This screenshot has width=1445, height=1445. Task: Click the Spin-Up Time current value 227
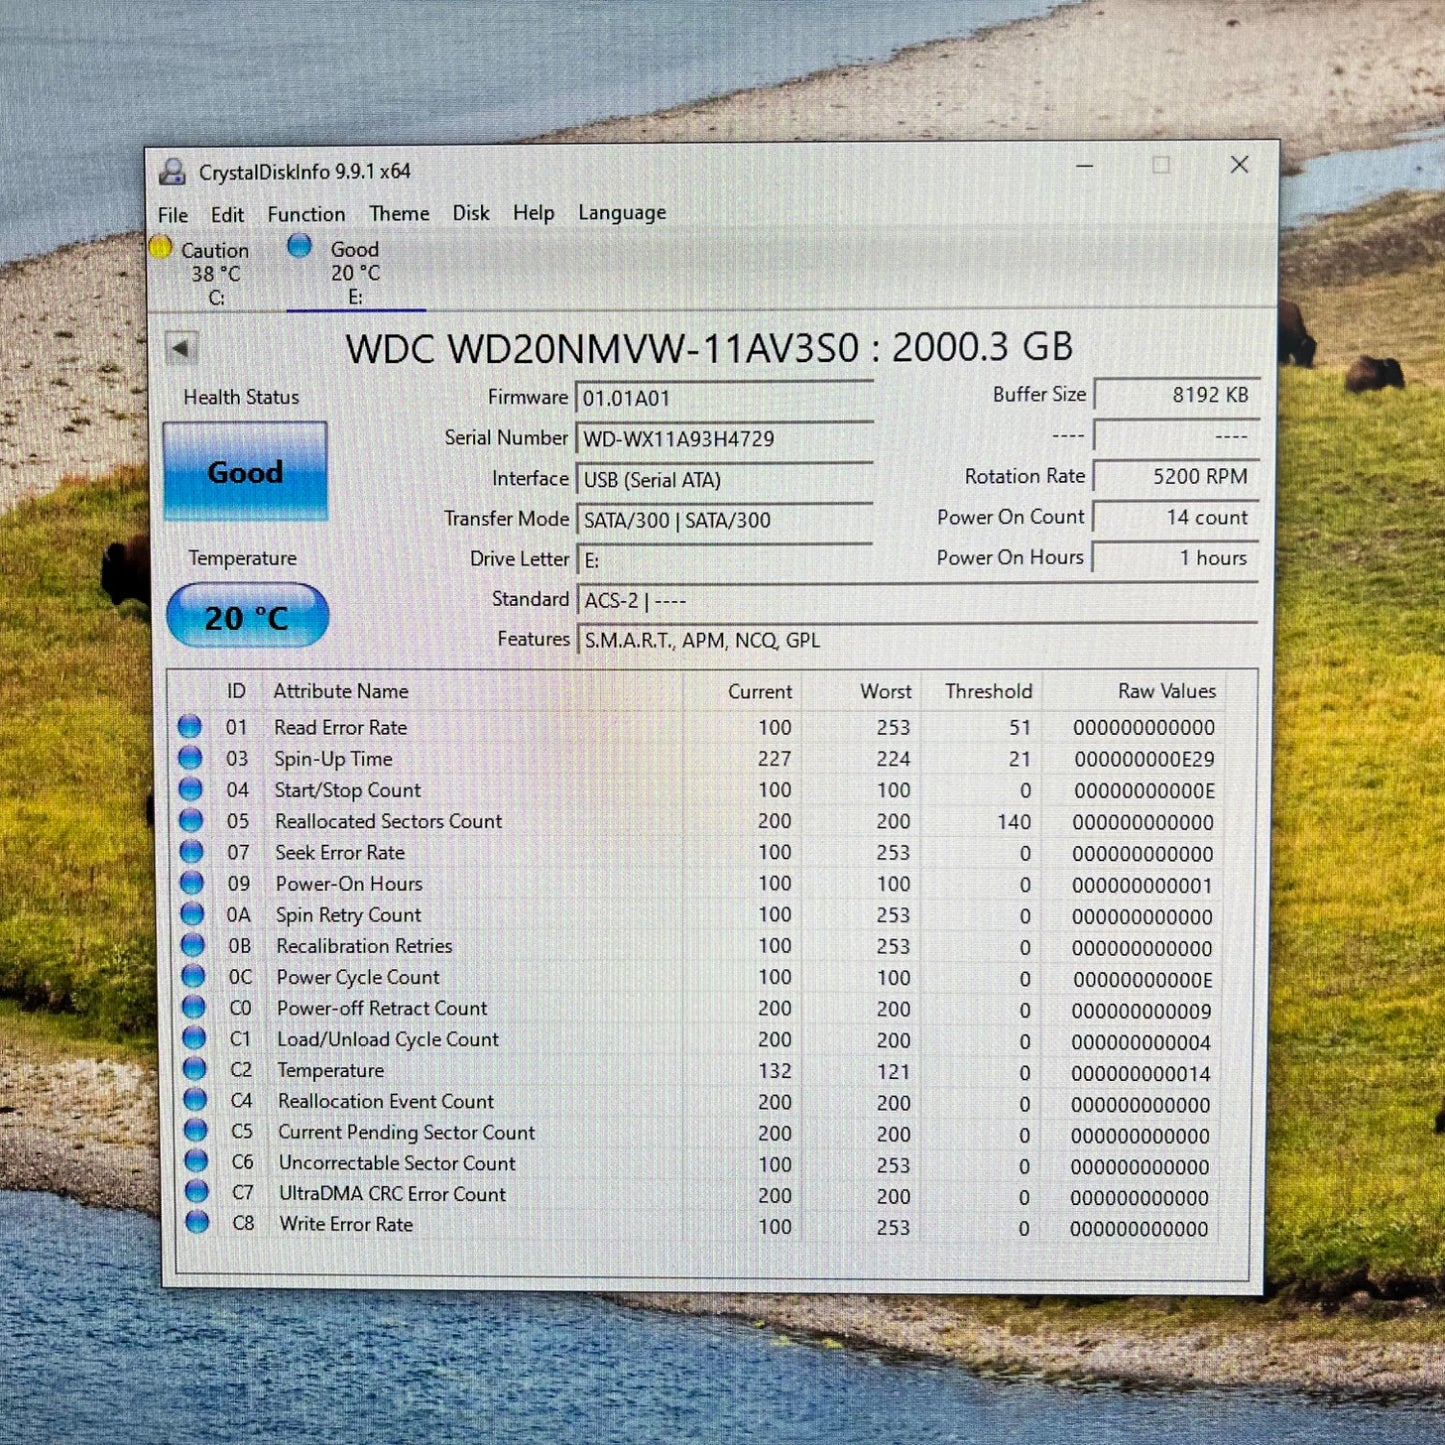pyautogui.click(x=775, y=759)
